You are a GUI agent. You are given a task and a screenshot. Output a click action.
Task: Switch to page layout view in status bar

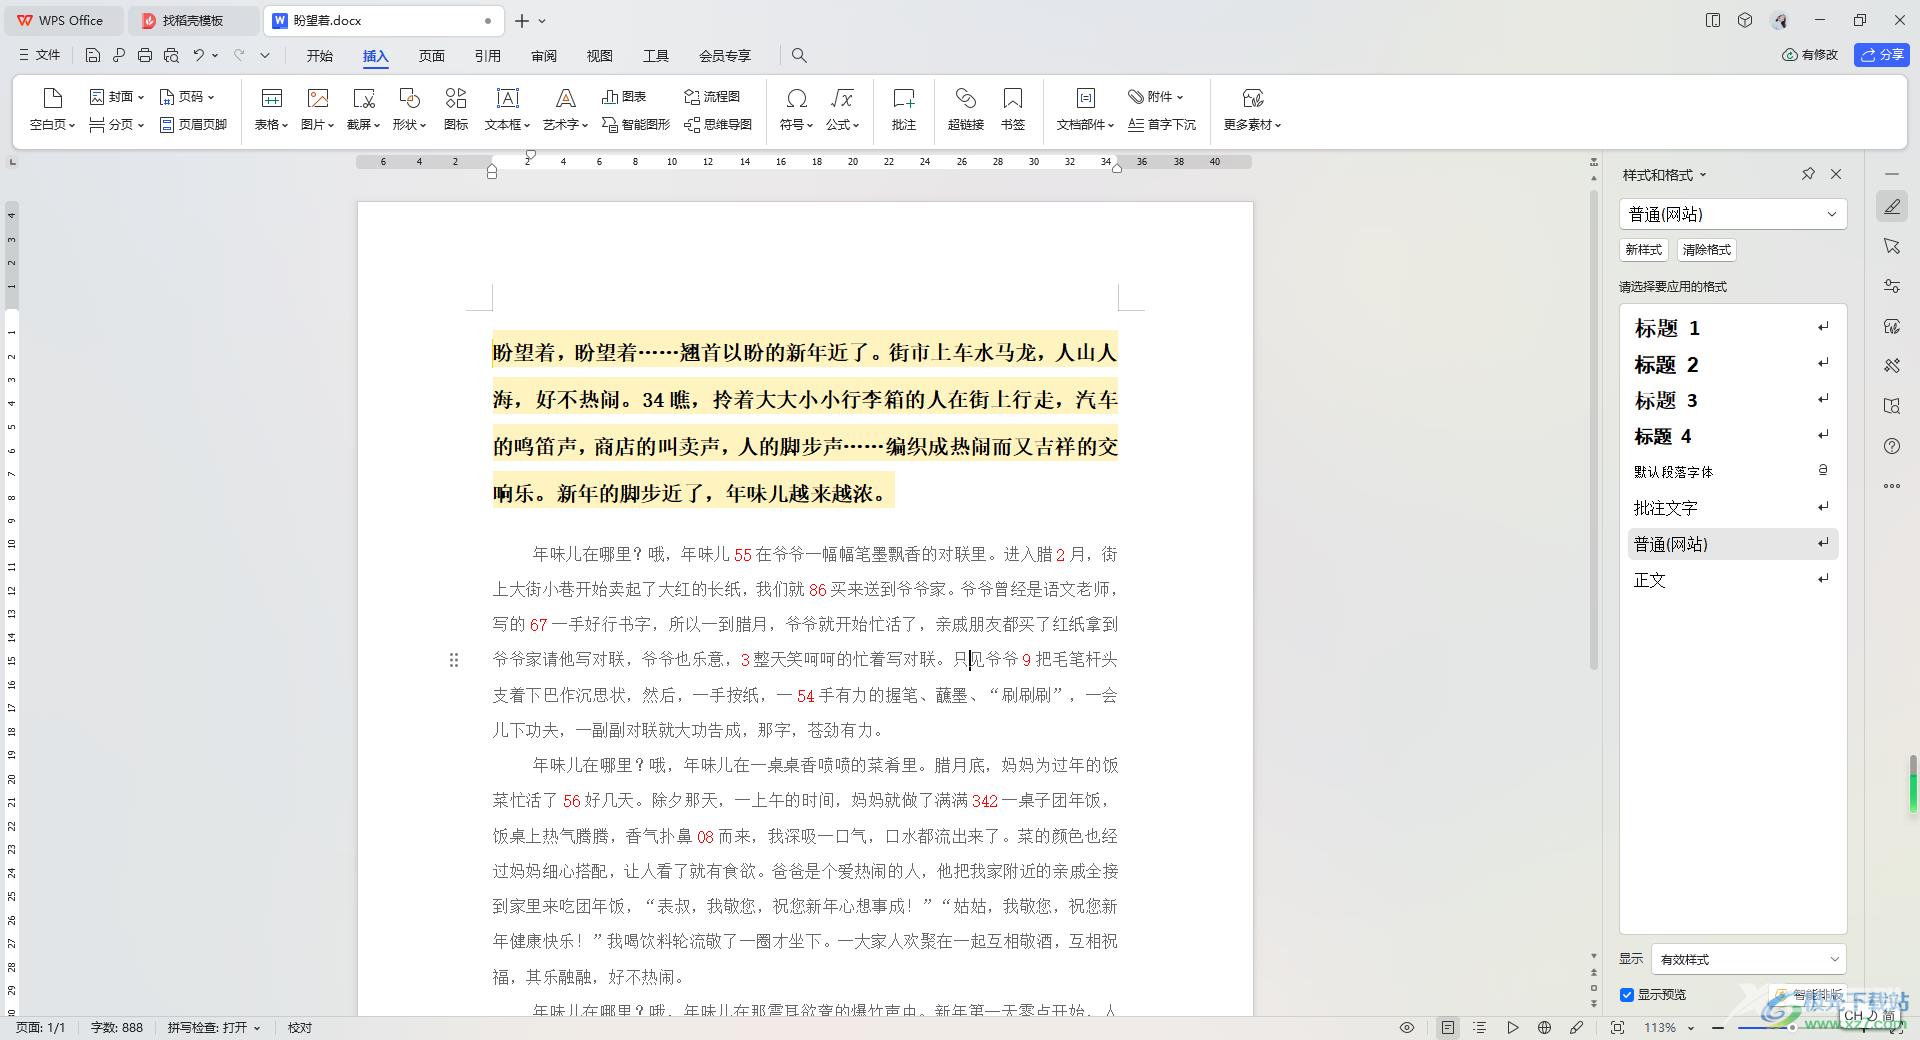pyautogui.click(x=1448, y=1028)
